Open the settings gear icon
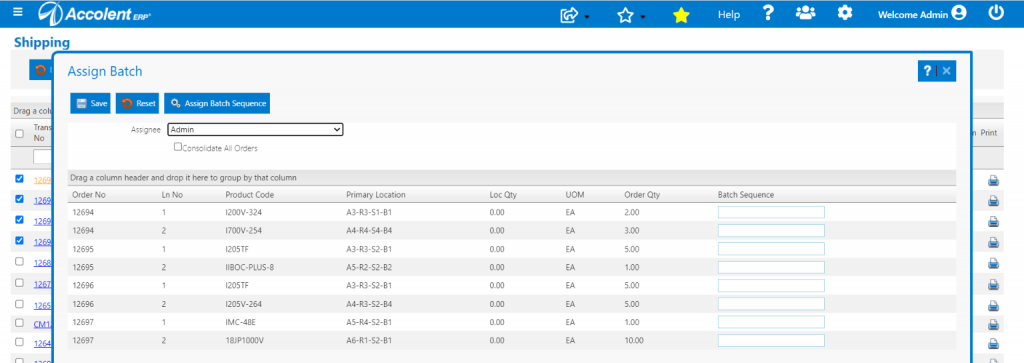 point(845,12)
